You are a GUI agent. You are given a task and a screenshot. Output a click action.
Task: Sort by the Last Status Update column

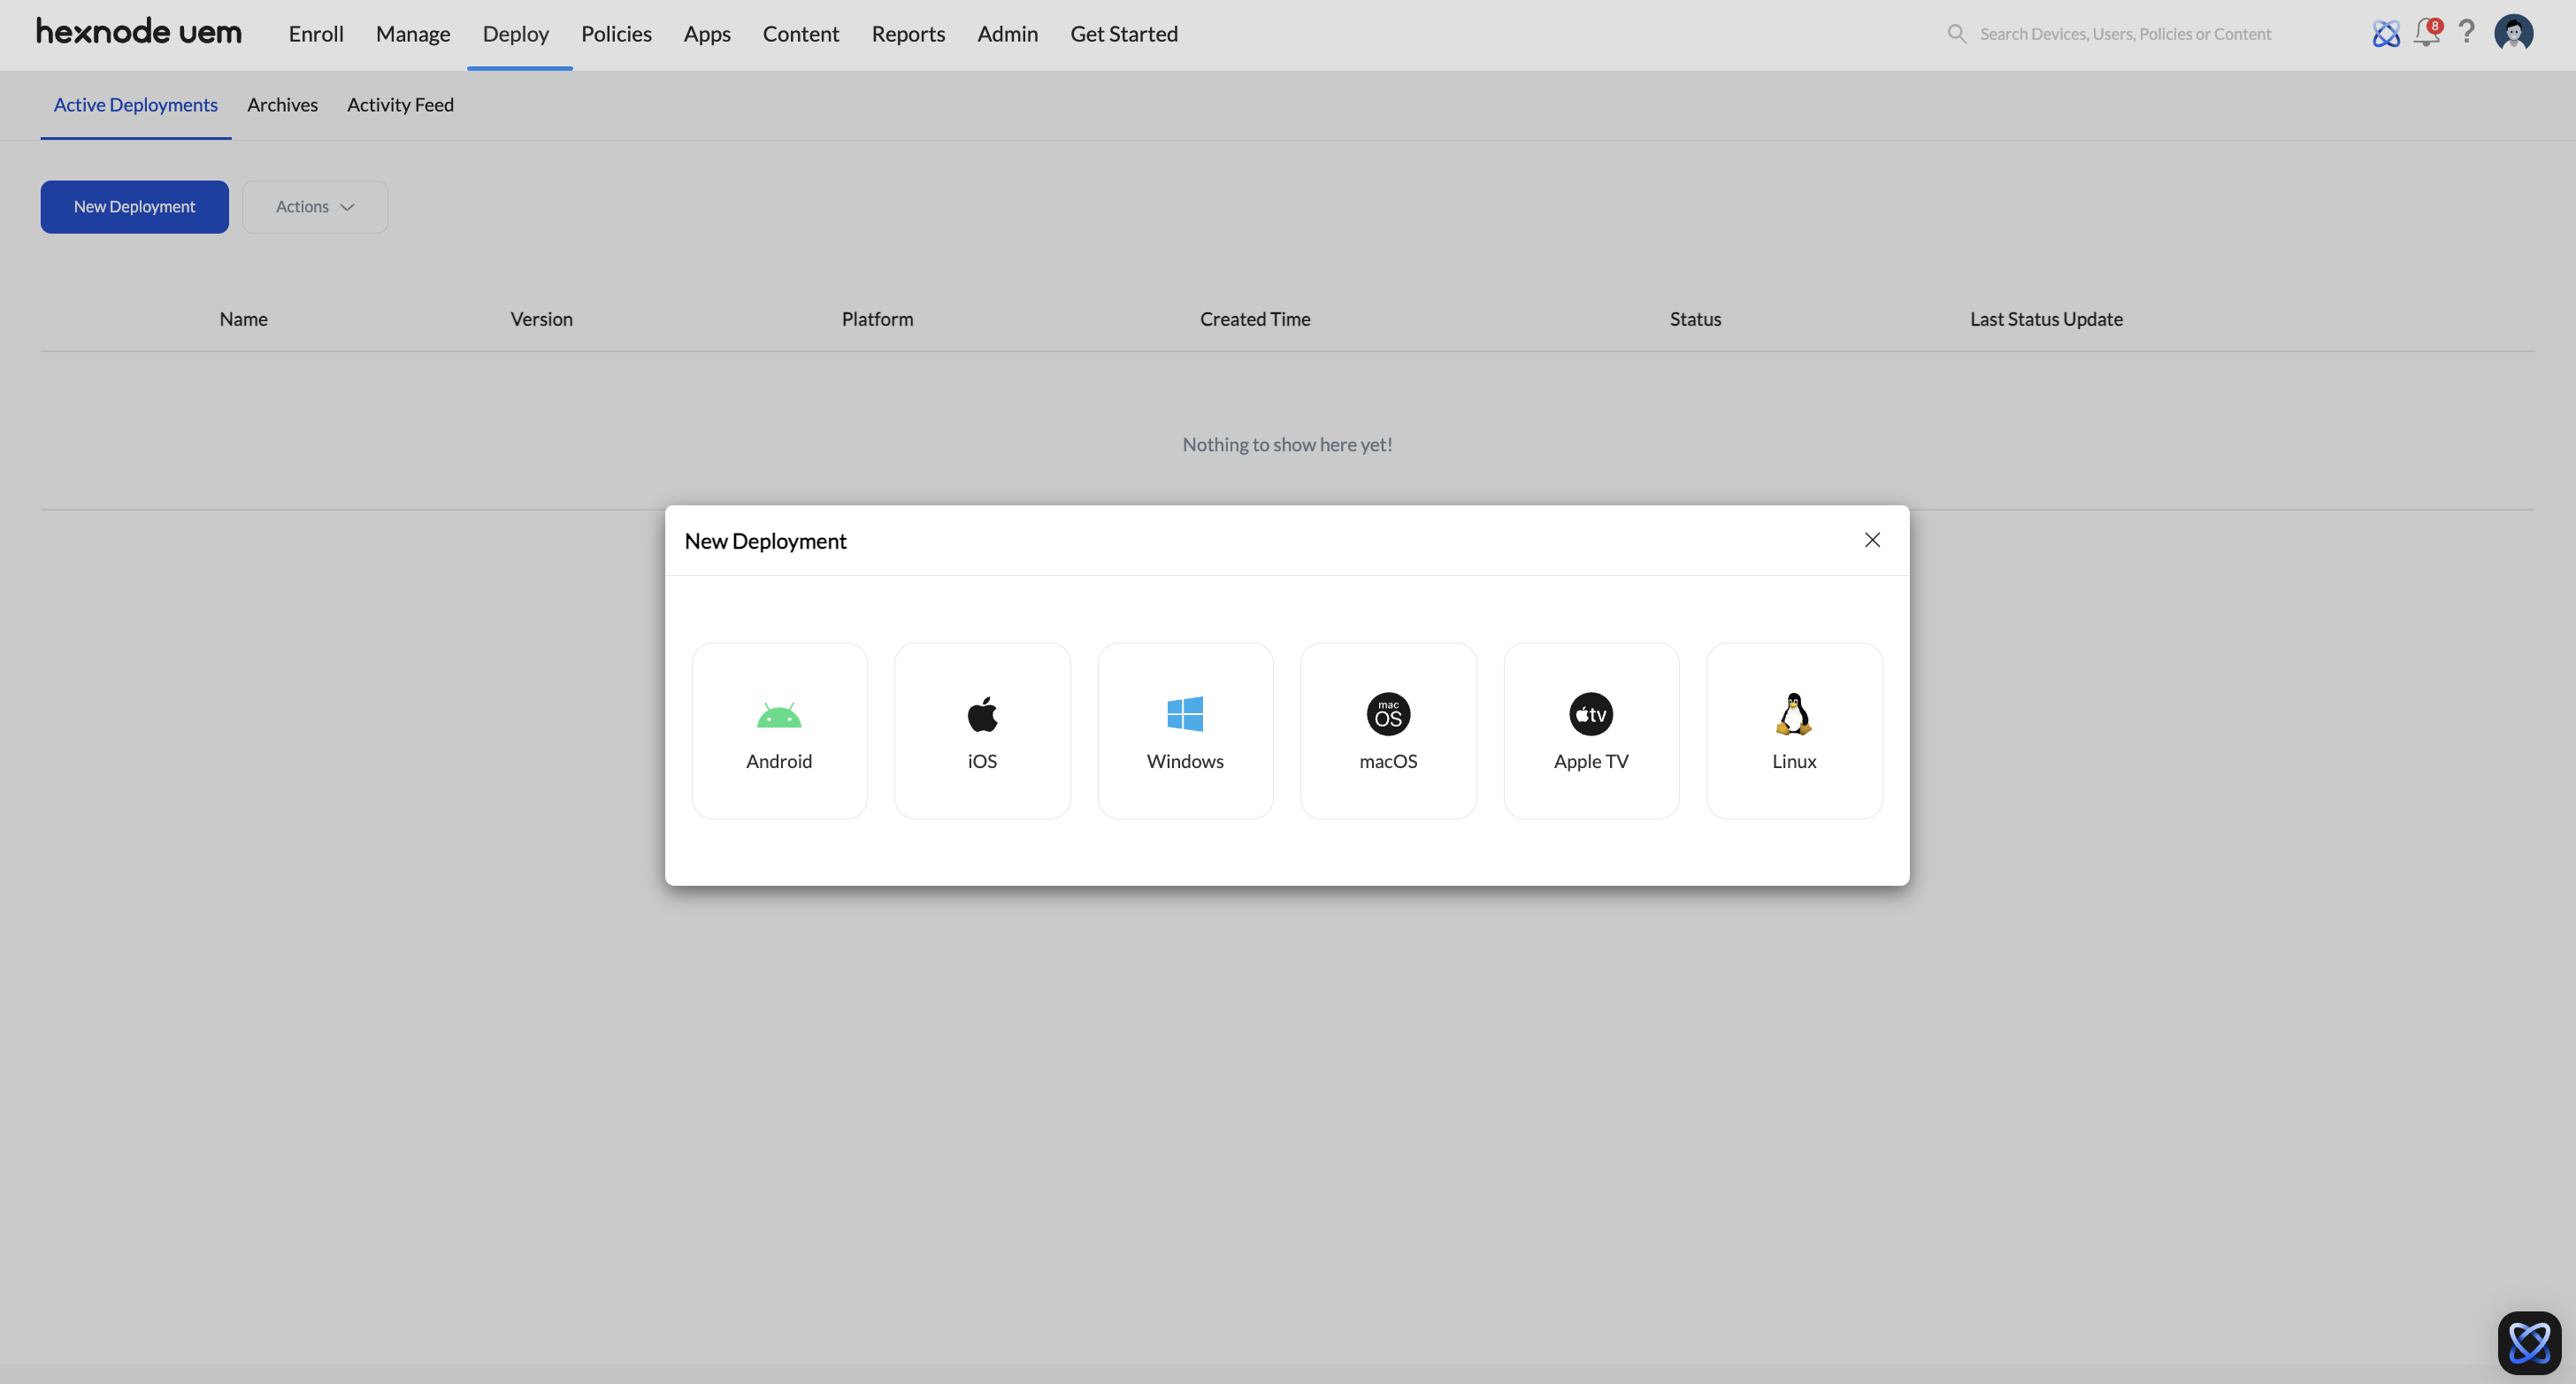coord(2046,319)
